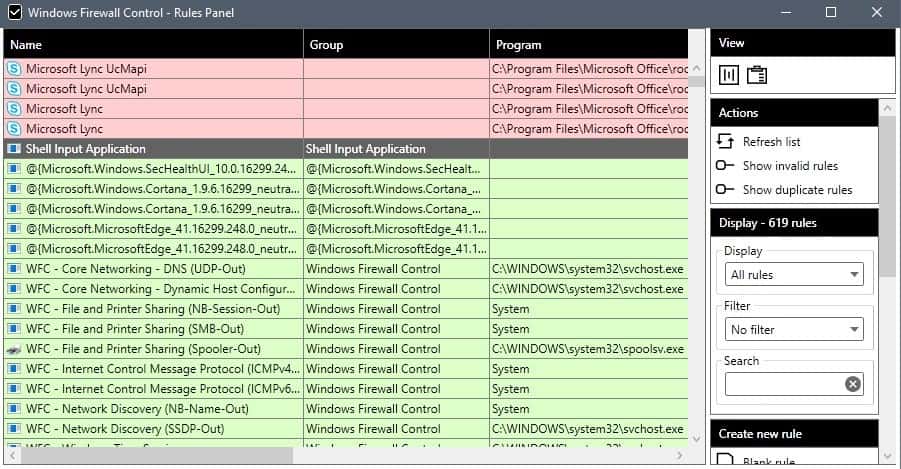Click the Blank rule page icon
This screenshot has height=469, width=901.
point(725,459)
